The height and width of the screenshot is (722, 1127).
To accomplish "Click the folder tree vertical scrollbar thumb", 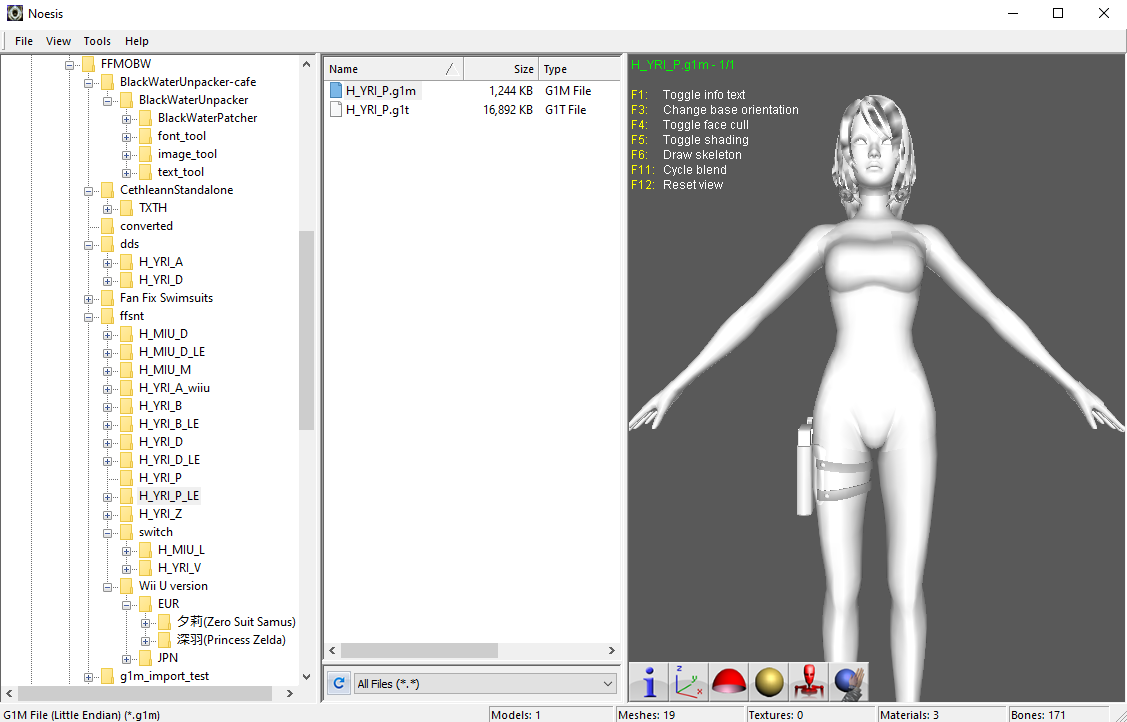I will click(x=307, y=330).
